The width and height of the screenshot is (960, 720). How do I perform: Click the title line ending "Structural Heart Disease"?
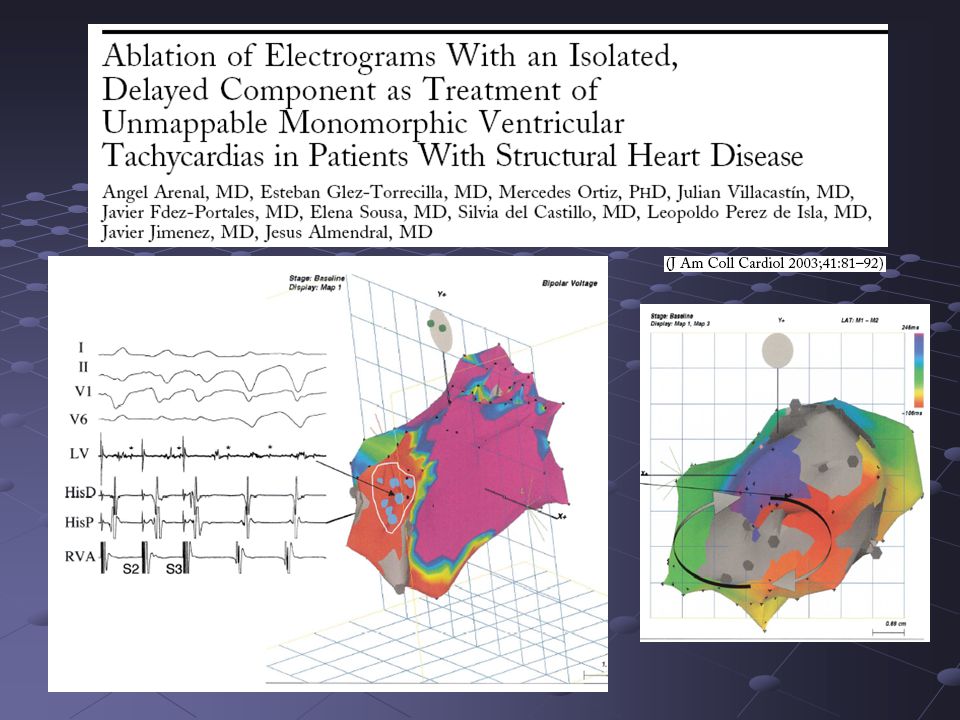452,156
